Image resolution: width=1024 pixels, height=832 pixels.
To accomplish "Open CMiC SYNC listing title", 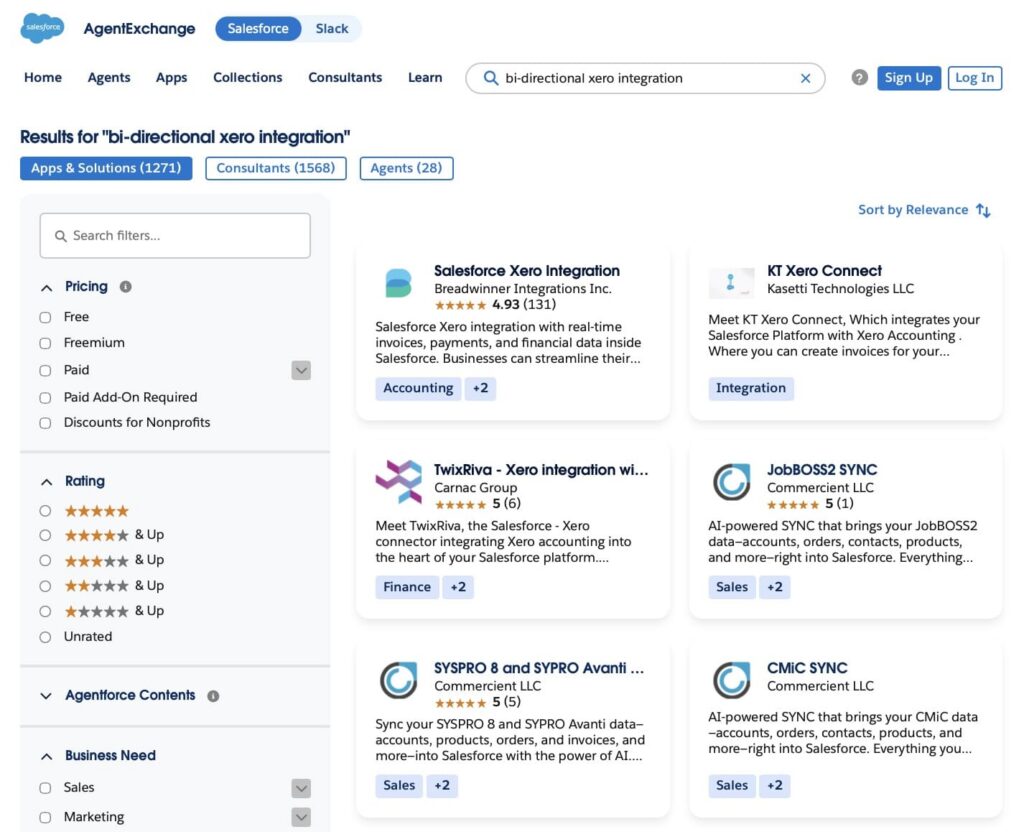I will 807,668.
